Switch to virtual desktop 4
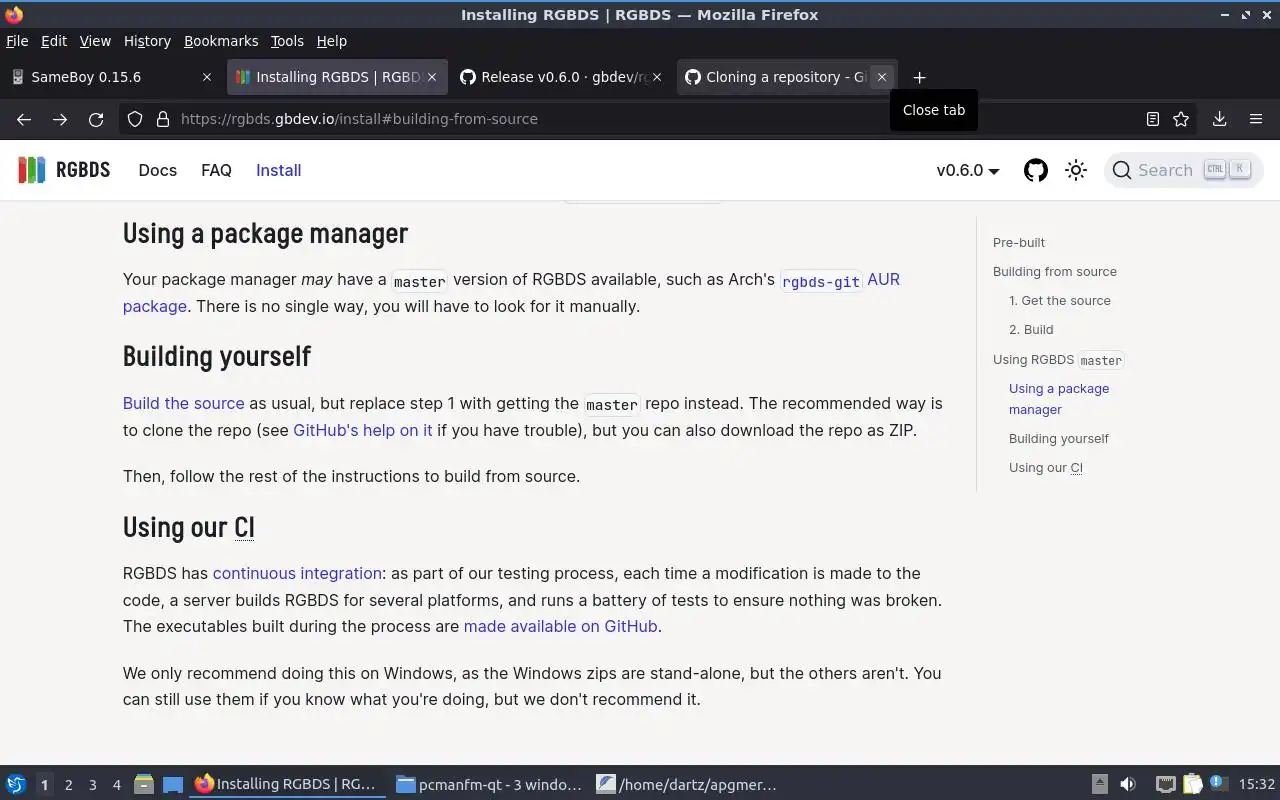This screenshot has width=1280, height=800. click(x=117, y=785)
